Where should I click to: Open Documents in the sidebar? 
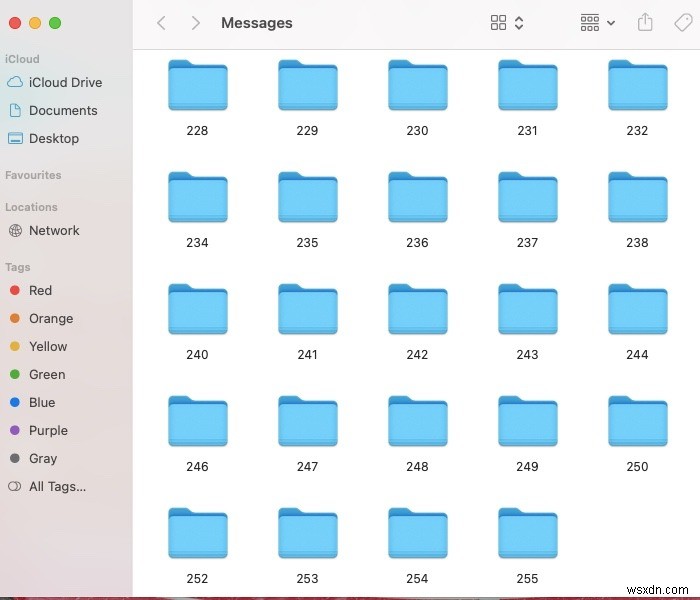pyautogui.click(x=53, y=110)
